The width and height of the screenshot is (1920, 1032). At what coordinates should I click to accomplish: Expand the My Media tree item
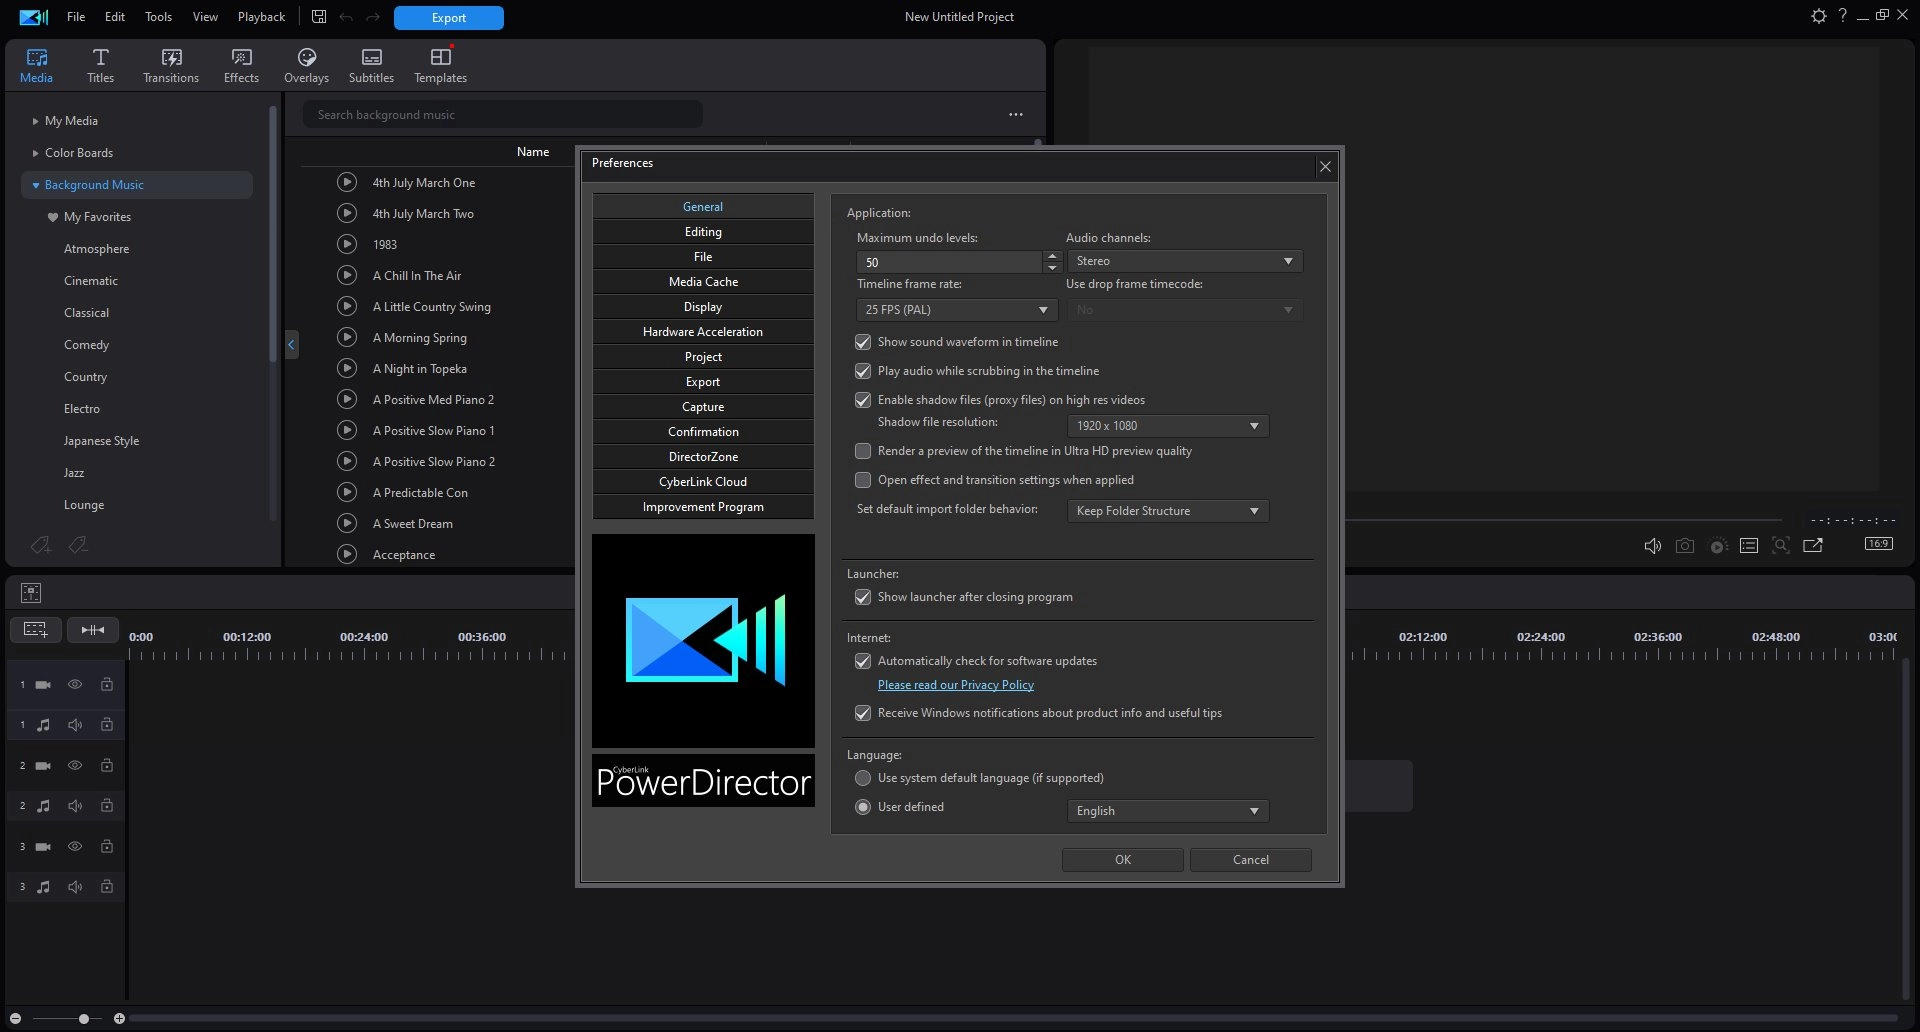click(x=35, y=121)
